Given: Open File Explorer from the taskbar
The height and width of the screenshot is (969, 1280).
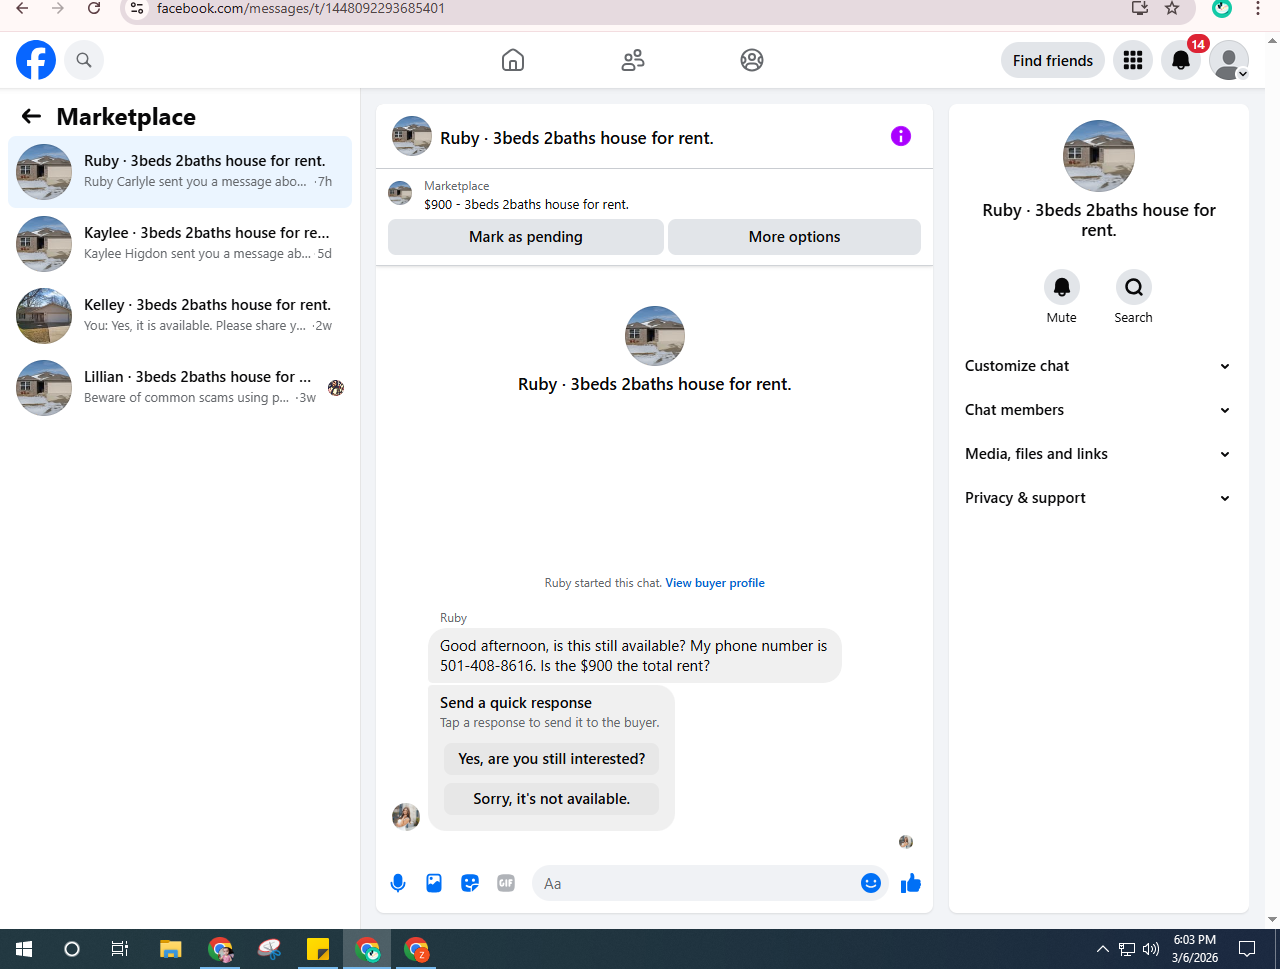Looking at the screenshot, I should [x=171, y=949].
